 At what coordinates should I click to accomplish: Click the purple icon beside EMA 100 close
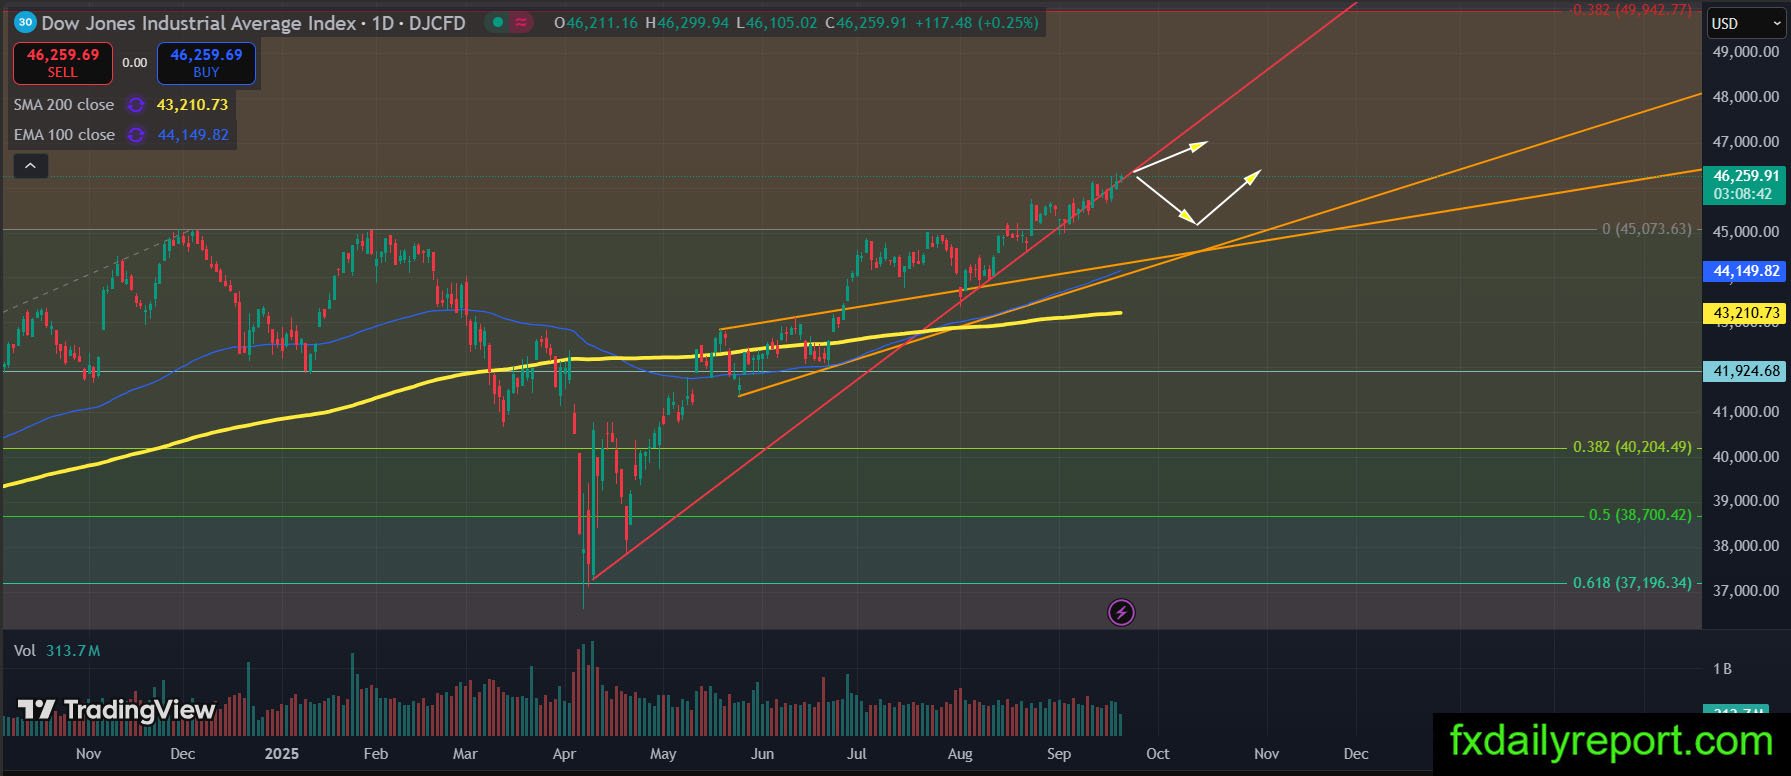tap(136, 135)
